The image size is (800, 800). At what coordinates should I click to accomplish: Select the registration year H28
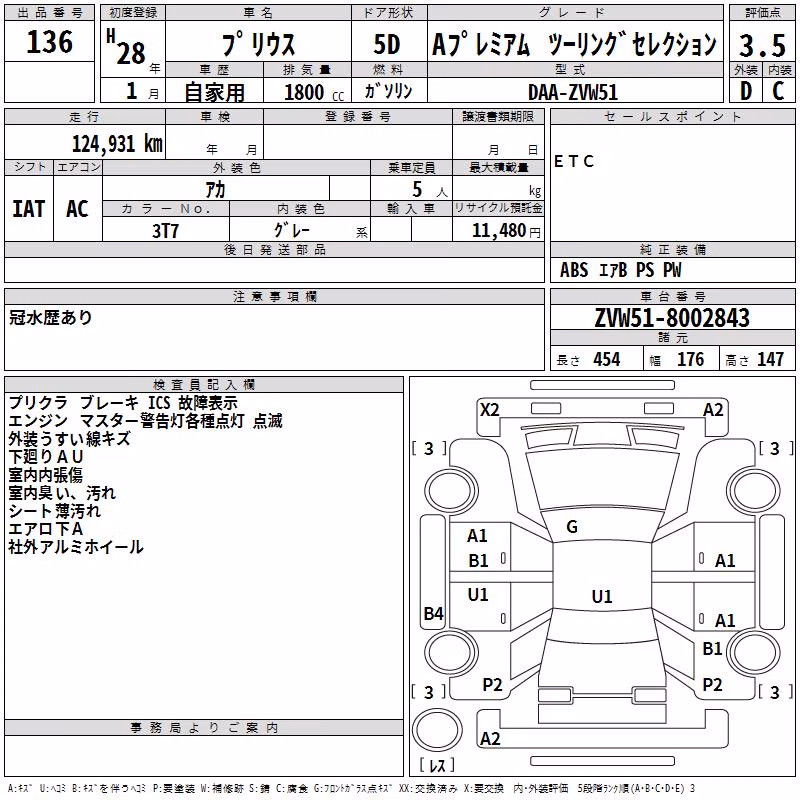[x=126, y=47]
